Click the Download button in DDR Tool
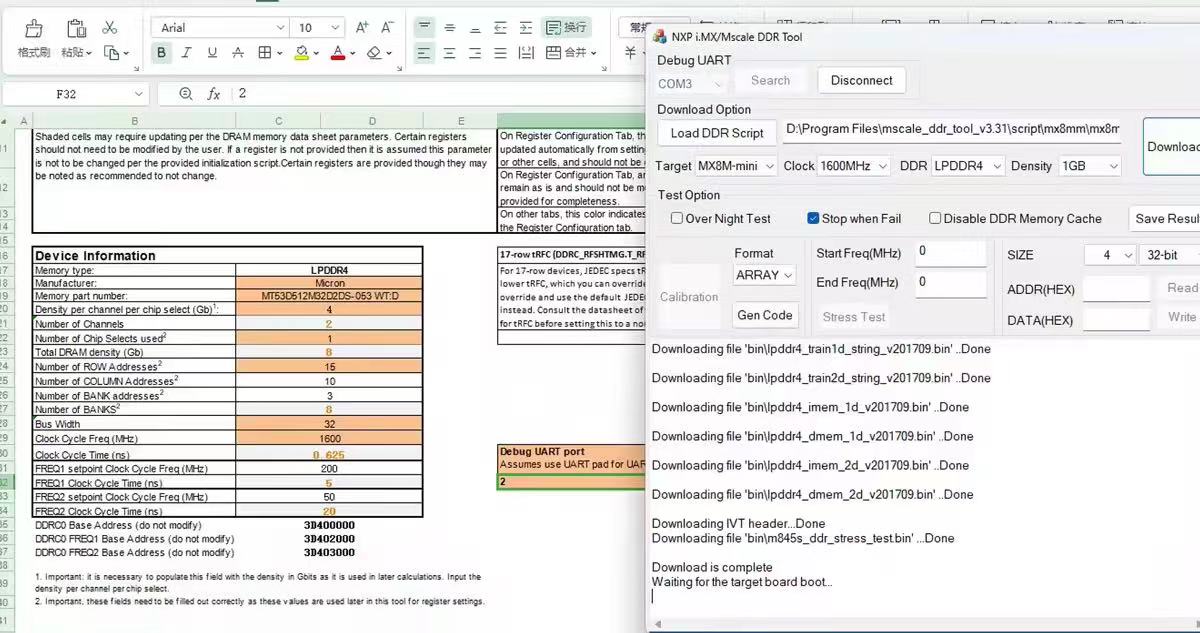 [x=1172, y=146]
